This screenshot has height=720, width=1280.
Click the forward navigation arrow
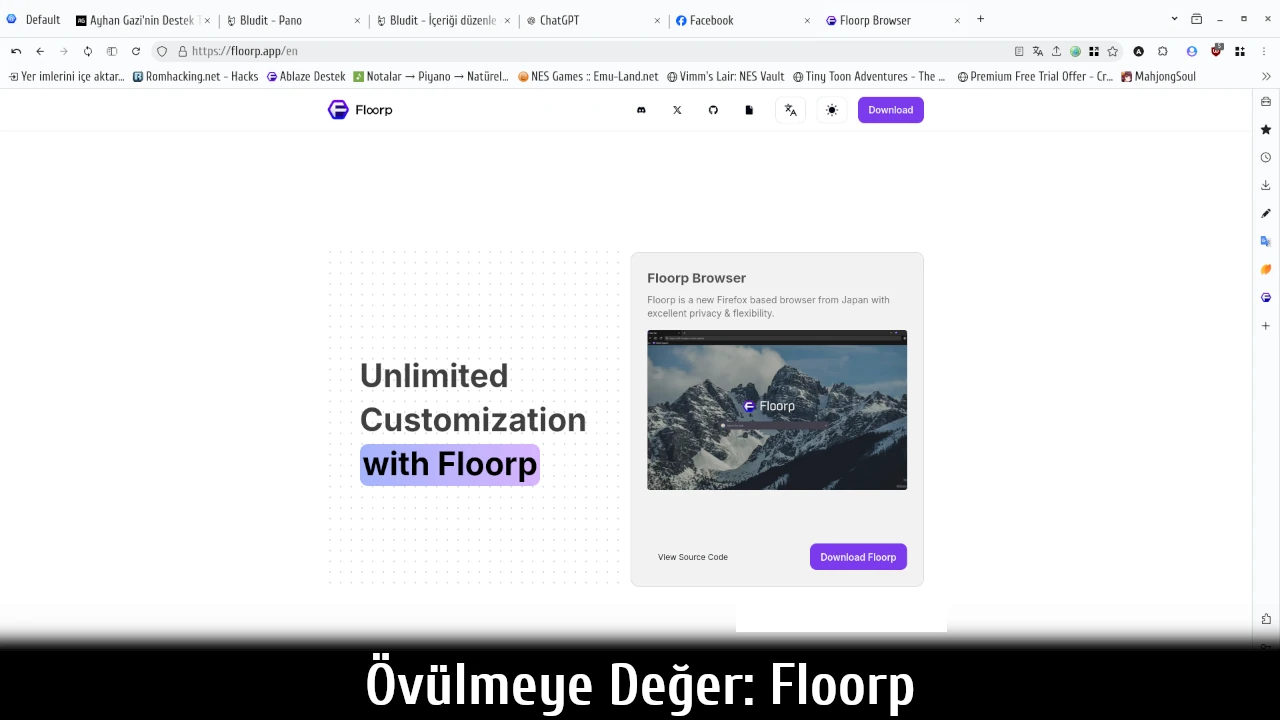coord(64,51)
